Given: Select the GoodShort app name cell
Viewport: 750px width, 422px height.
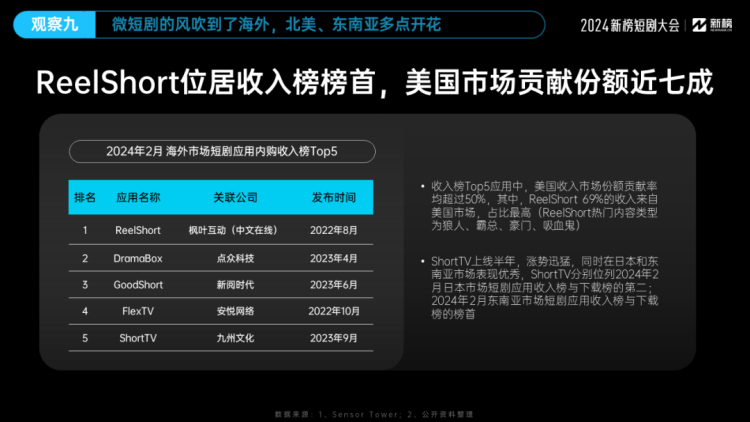Looking at the screenshot, I should pos(138,285).
